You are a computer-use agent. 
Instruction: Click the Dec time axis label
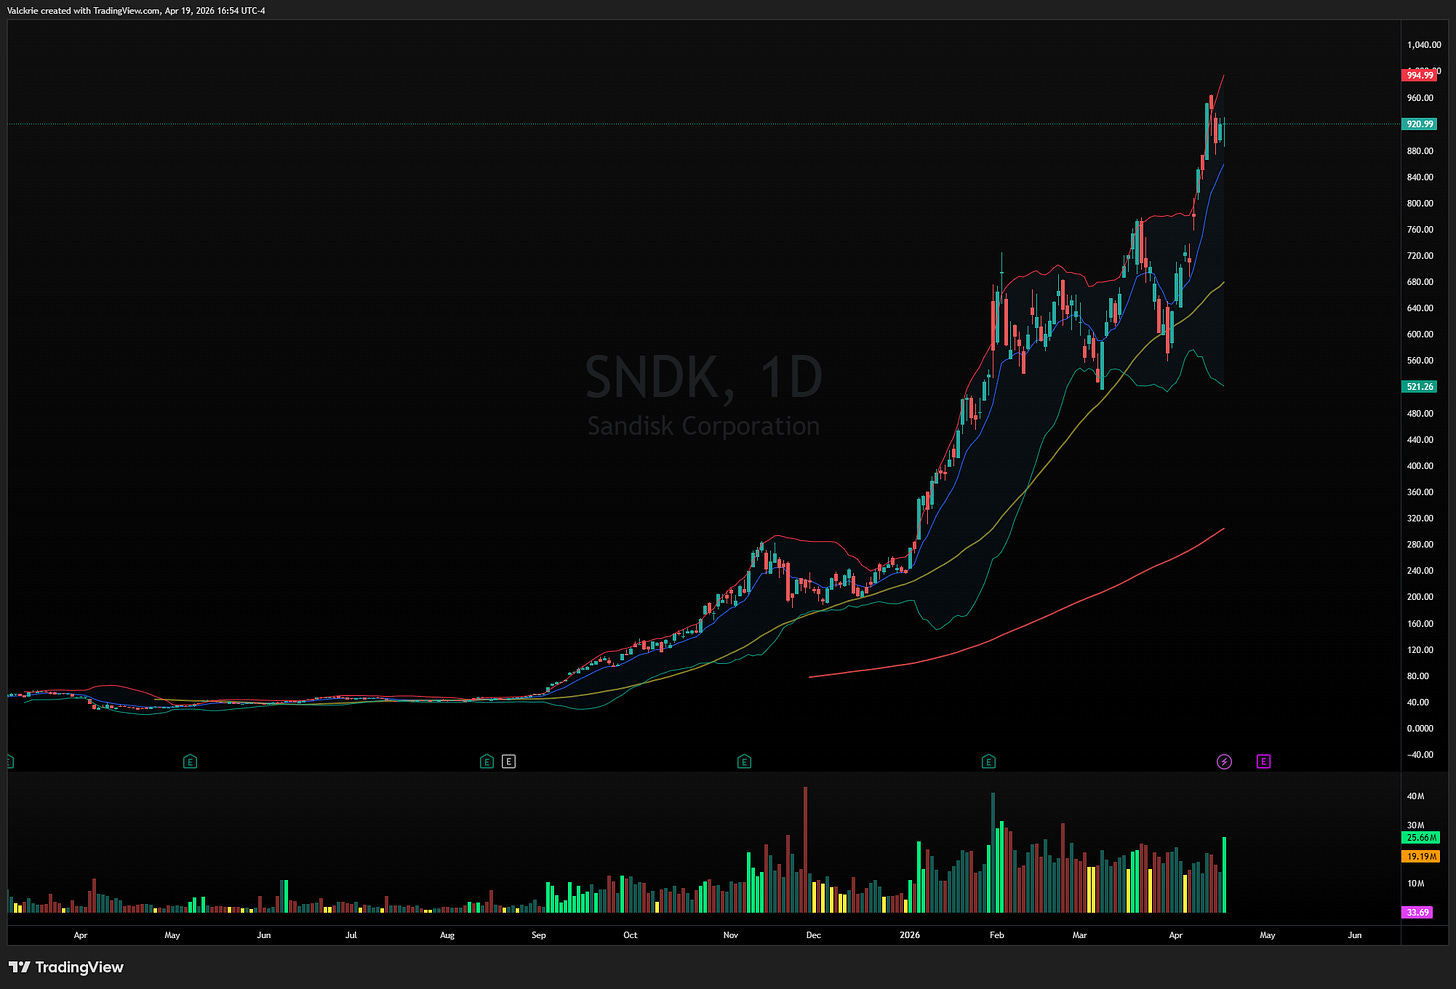(x=814, y=936)
